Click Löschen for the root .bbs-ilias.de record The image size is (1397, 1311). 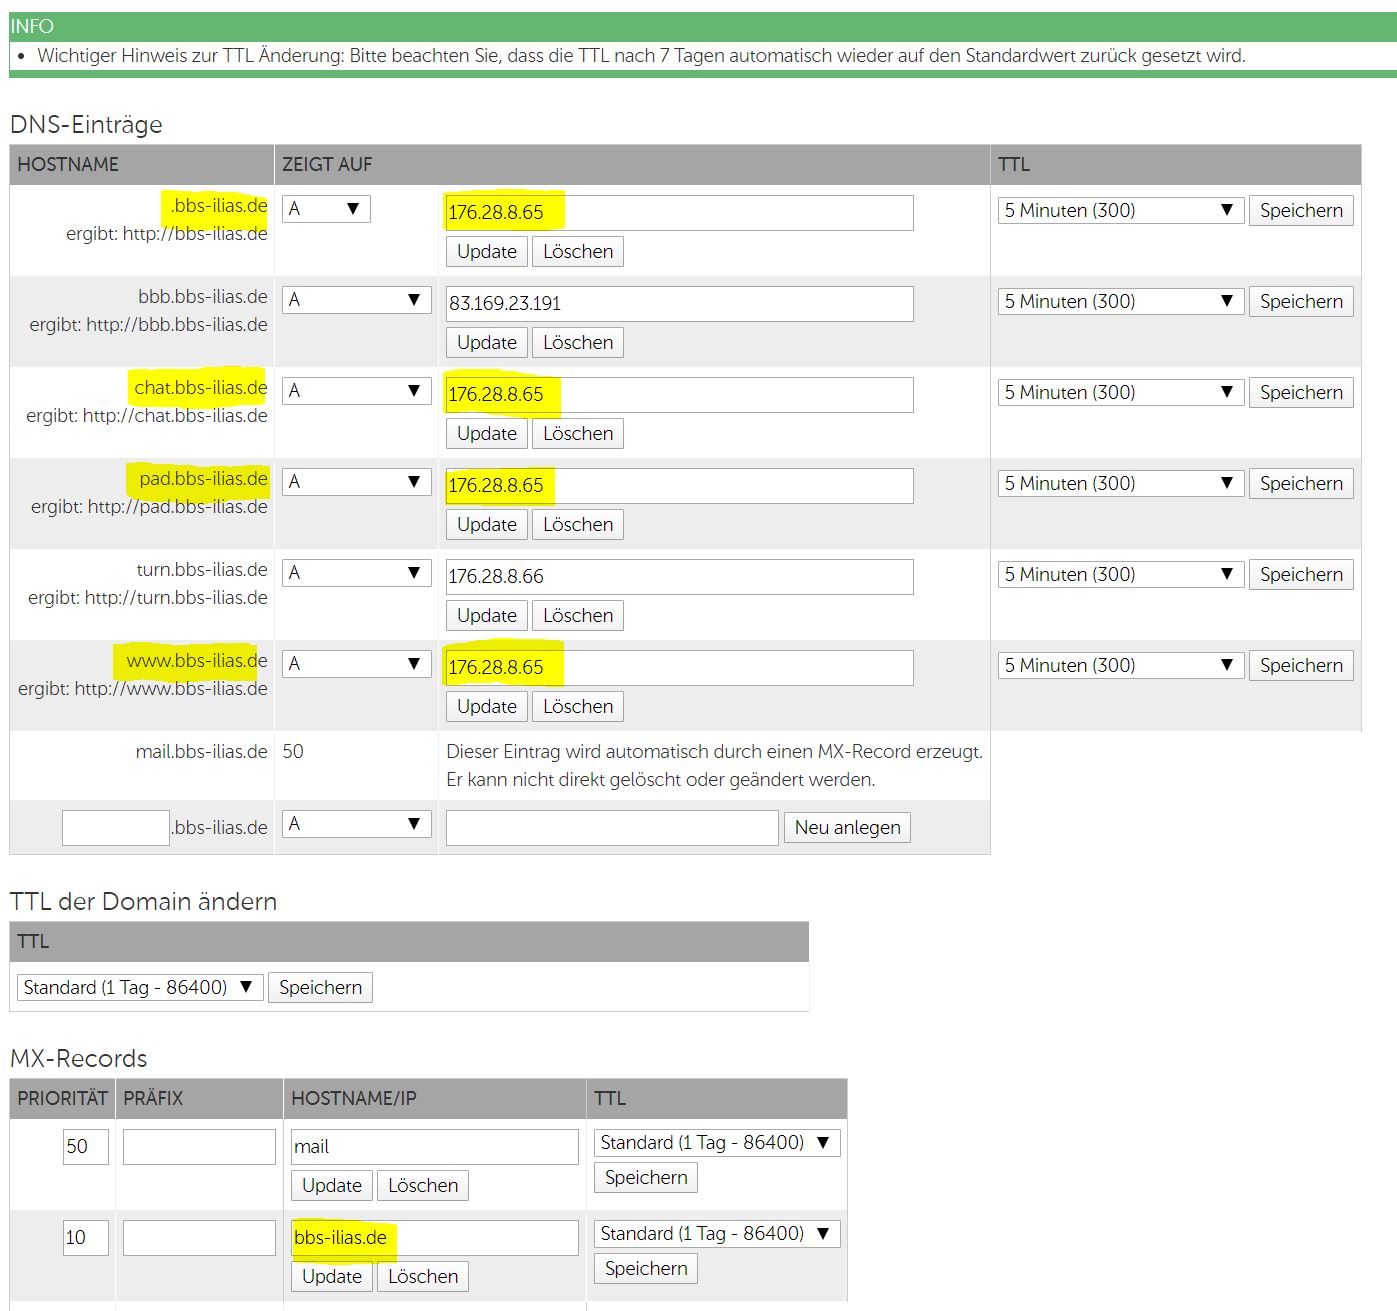tap(577, 252)
